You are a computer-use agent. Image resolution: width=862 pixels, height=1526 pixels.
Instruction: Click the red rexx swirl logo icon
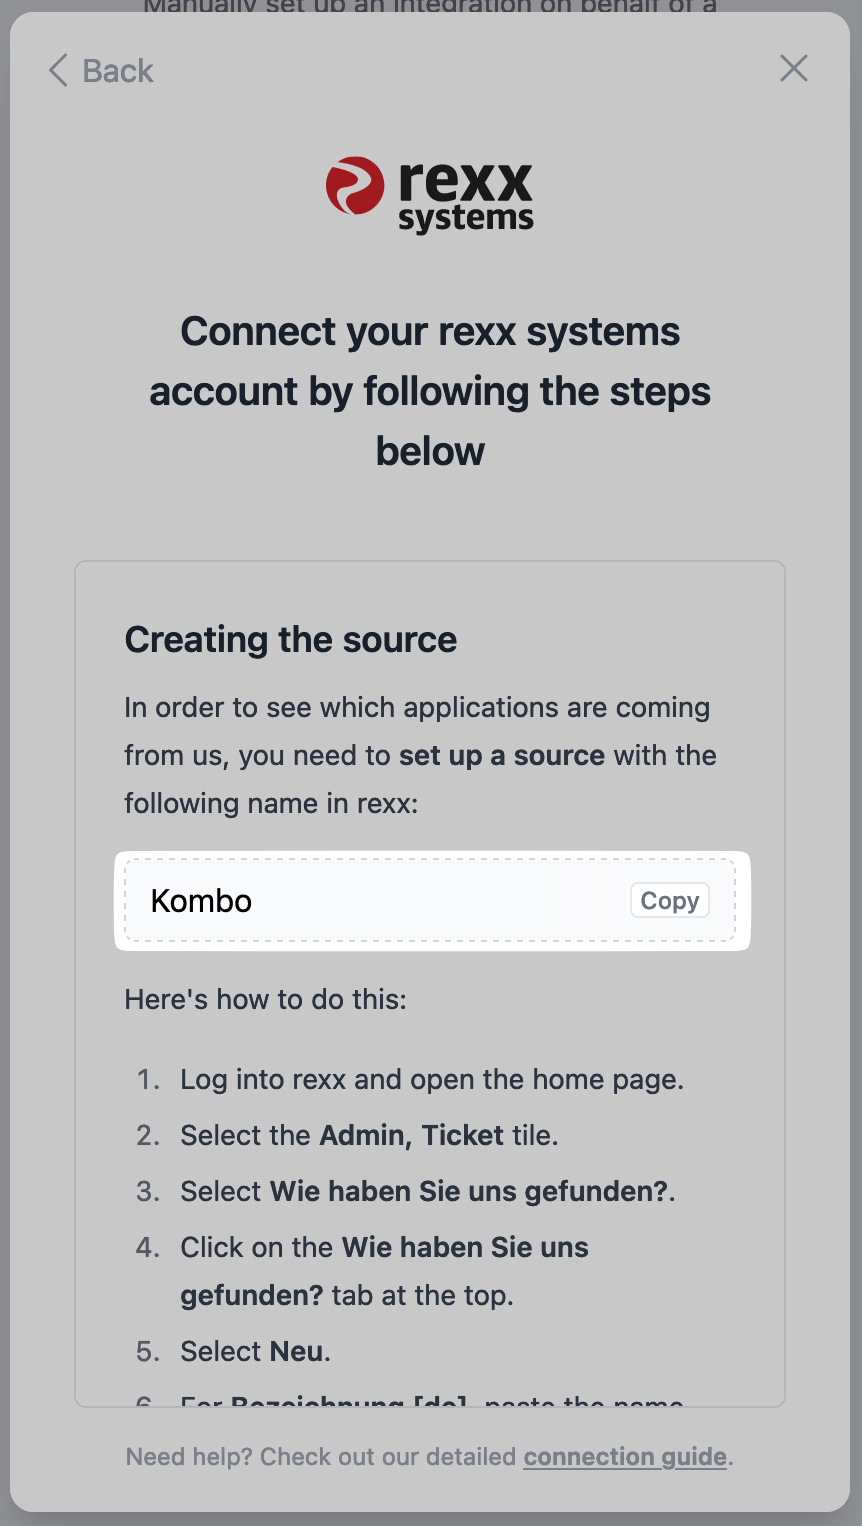point(355,186)
